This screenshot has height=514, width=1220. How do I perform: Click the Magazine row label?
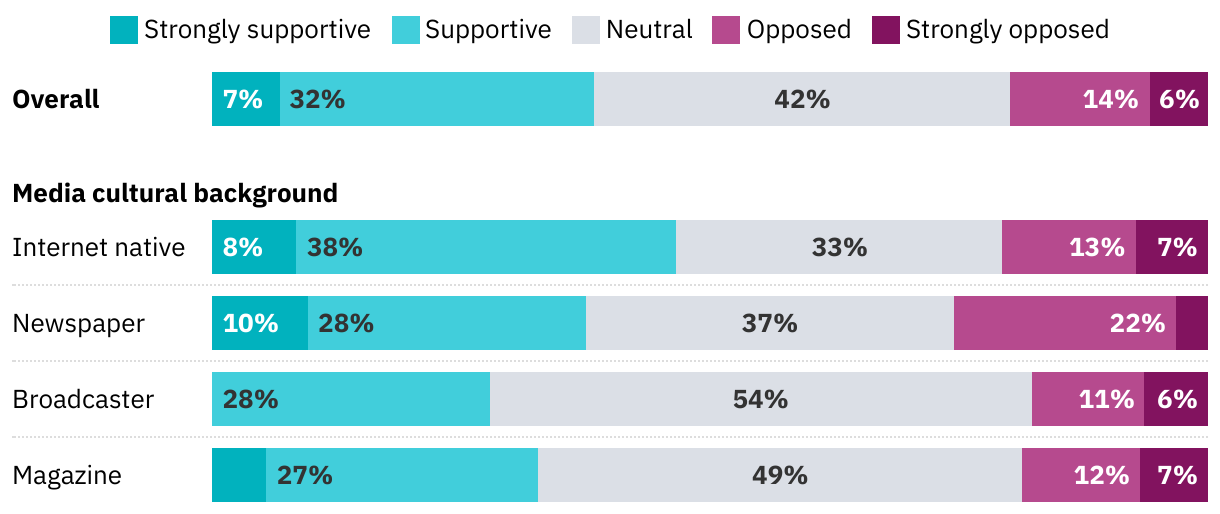pyautogui.click(x=67, y=475)
